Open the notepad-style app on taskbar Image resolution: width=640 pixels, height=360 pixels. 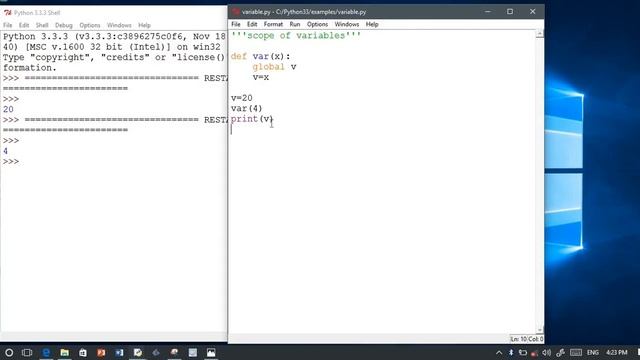[193, 353]
